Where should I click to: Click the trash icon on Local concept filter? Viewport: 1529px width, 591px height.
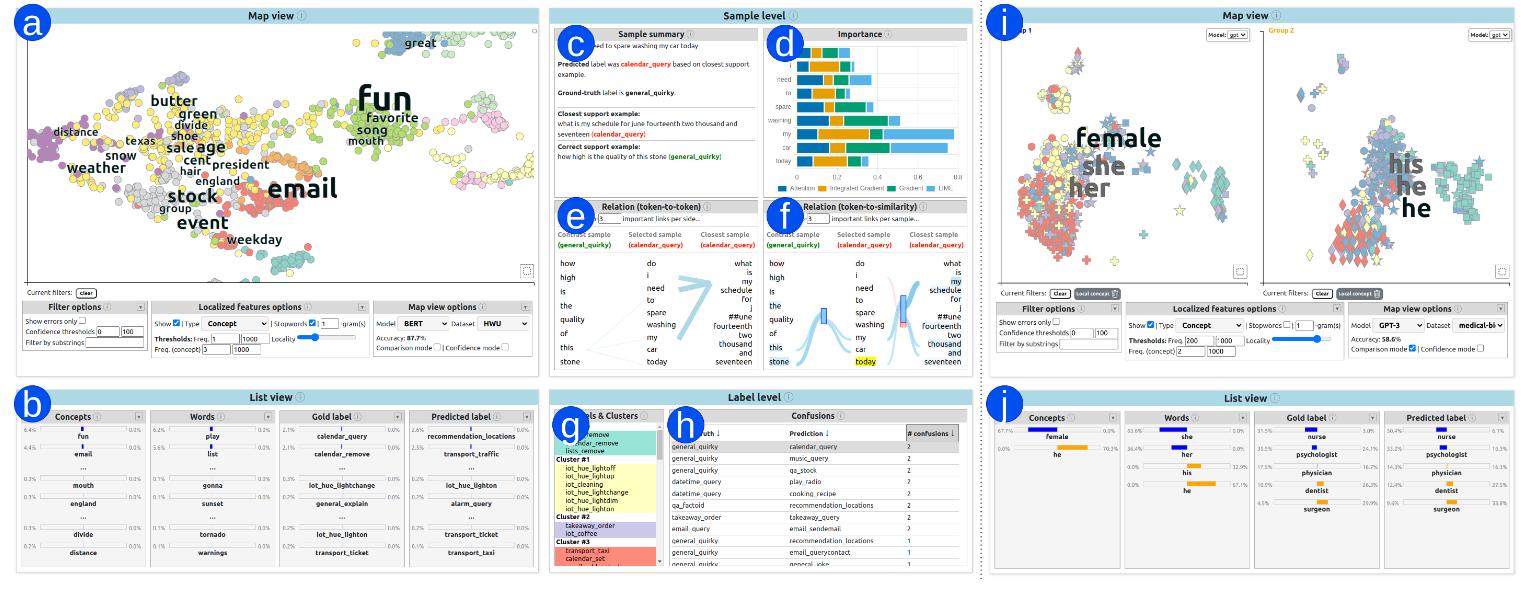[x=1116, y=293]
